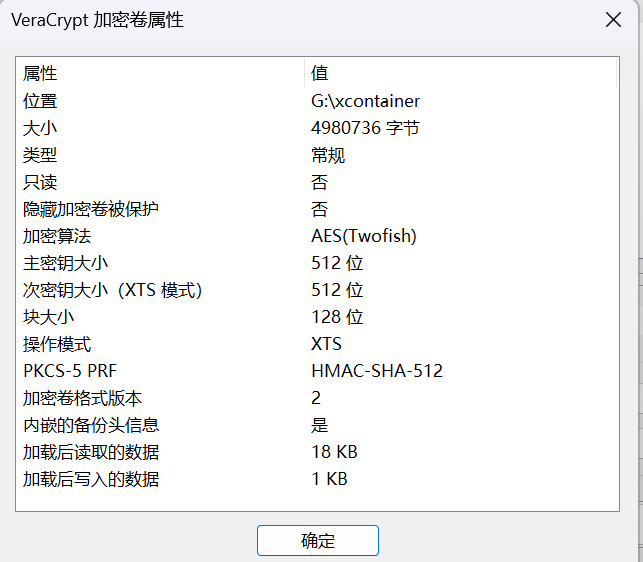Select the 加密算法 property row
The height and width of the screenshot is (562, 643).
(57, 236)
